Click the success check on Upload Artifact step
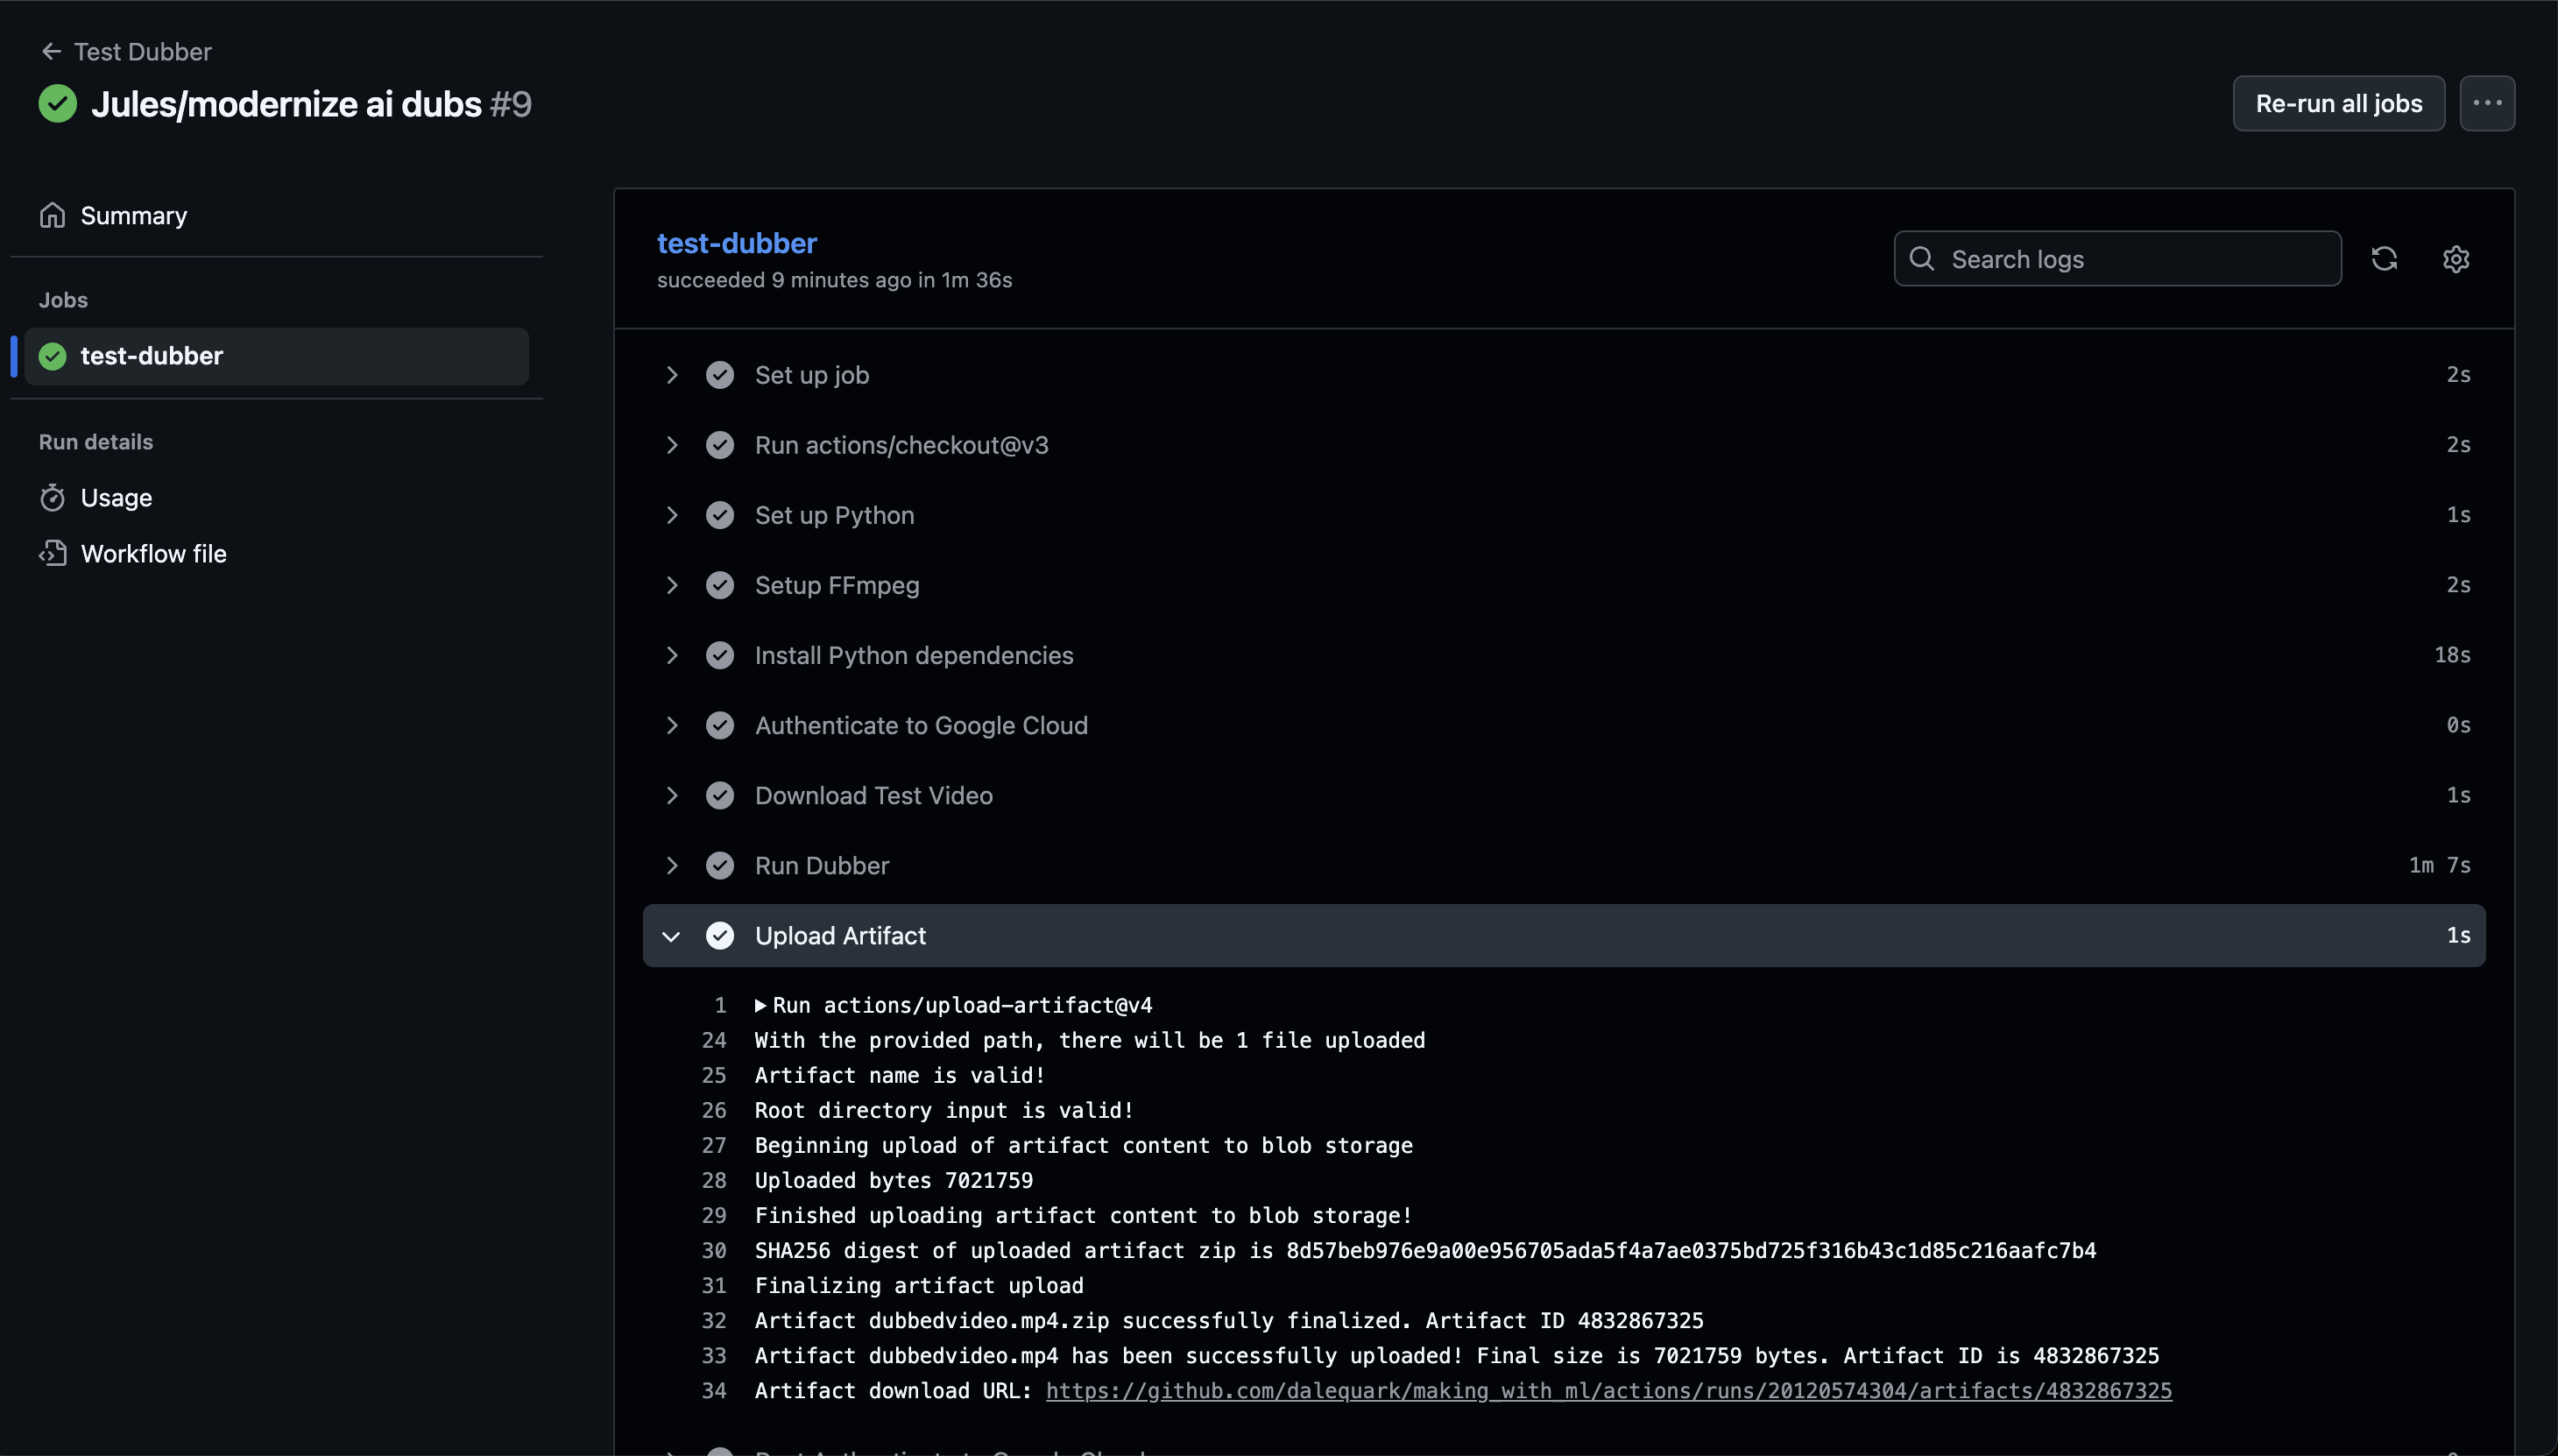The width and height of the screenshot is (2558, 1456). click(721, 935)
